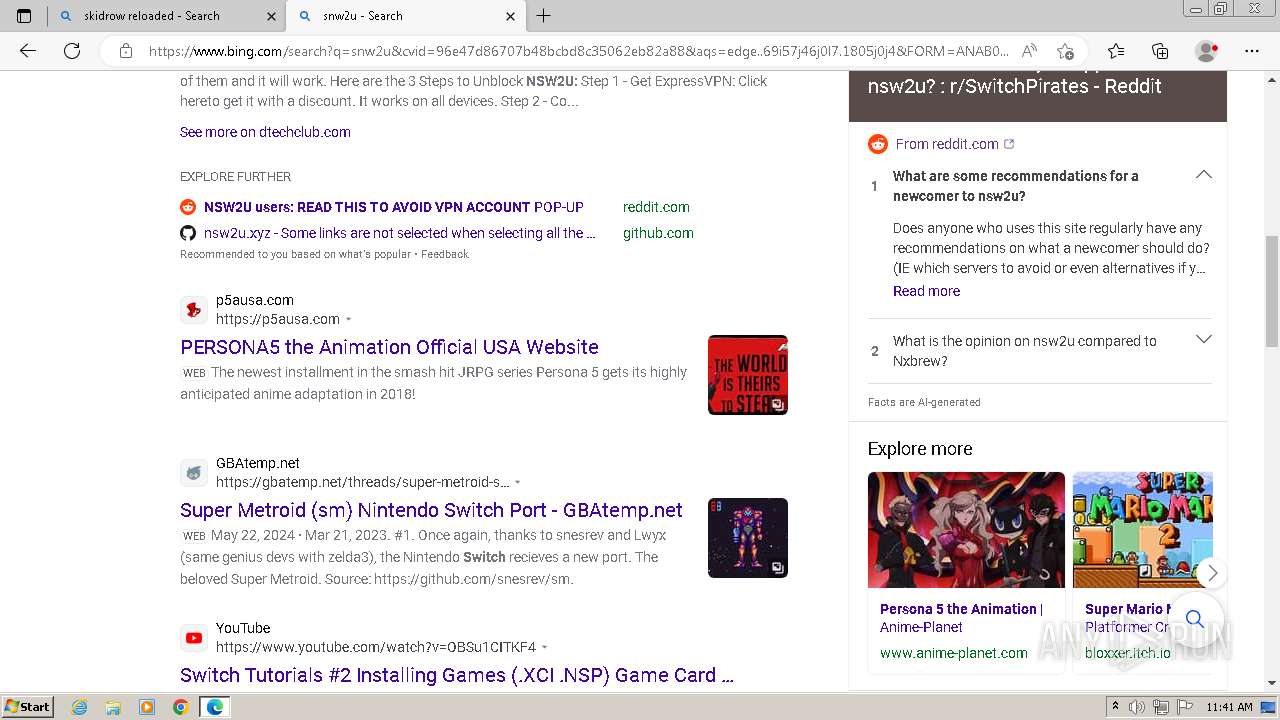This screenshot has height=720, width=1280.
Task: Click the taskbar clock 11:41 AM
Action: point(1229,707)
